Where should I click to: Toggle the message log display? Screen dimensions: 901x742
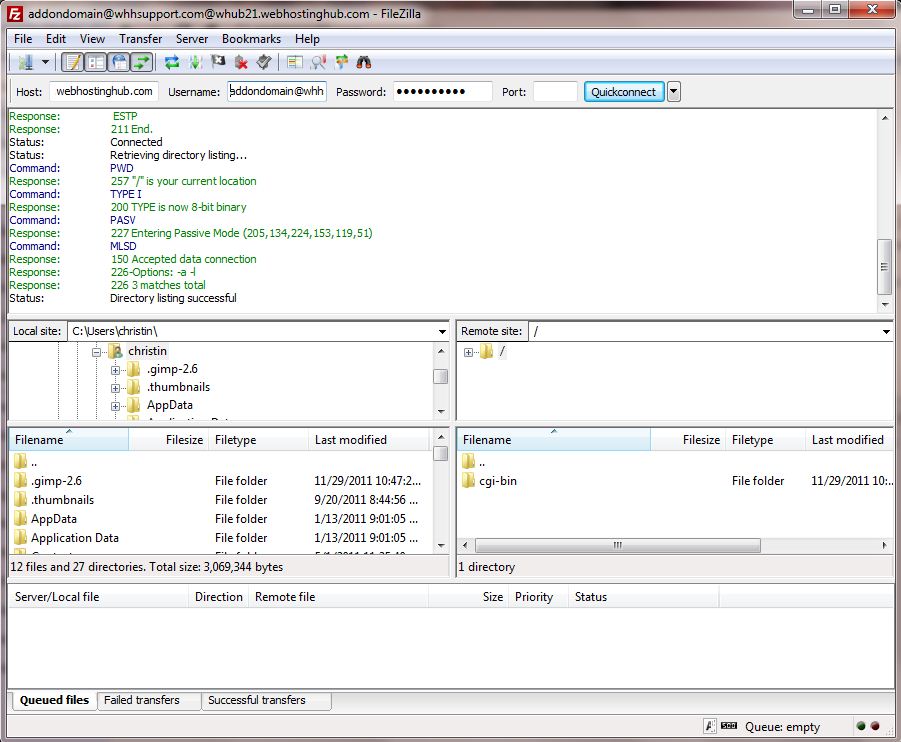[x=73, y=62]
